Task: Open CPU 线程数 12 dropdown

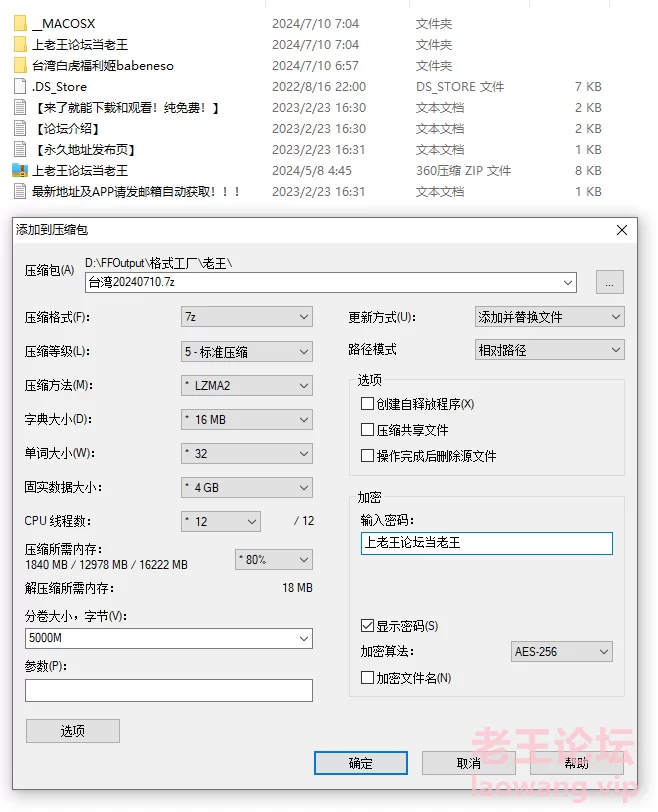Action: (221, 521)
